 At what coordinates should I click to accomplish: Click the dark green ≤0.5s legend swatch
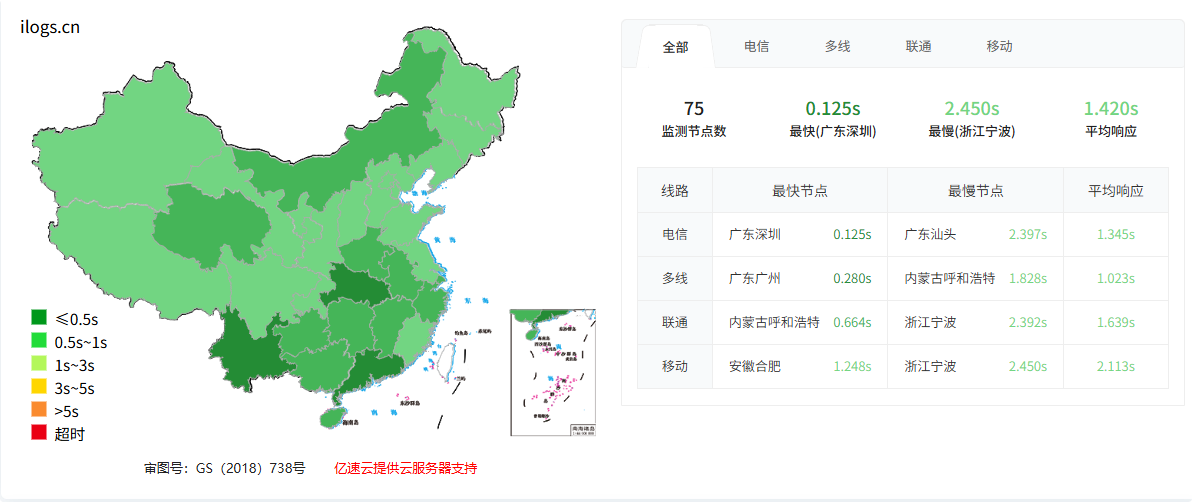point(39,317)
